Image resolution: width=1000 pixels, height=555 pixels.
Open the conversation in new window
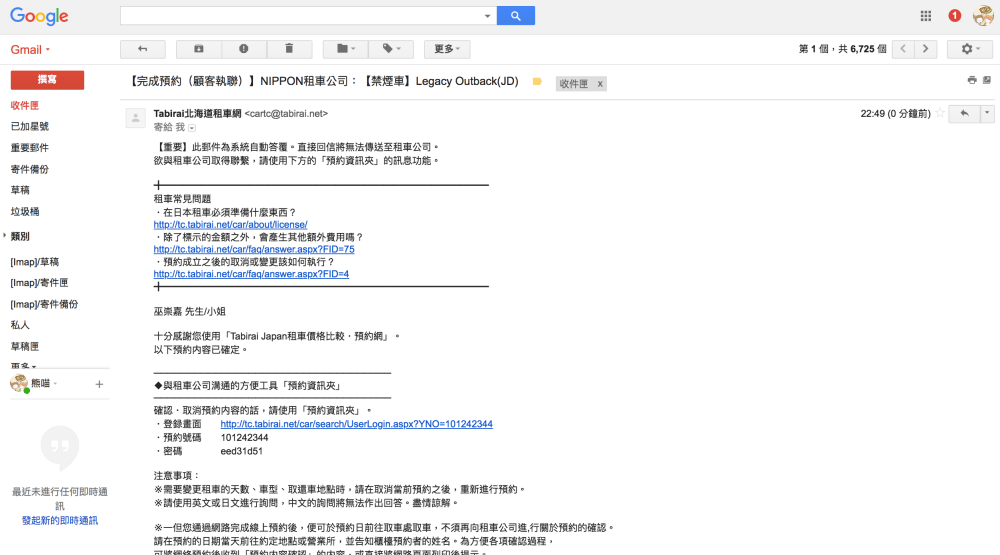(987, 80)
